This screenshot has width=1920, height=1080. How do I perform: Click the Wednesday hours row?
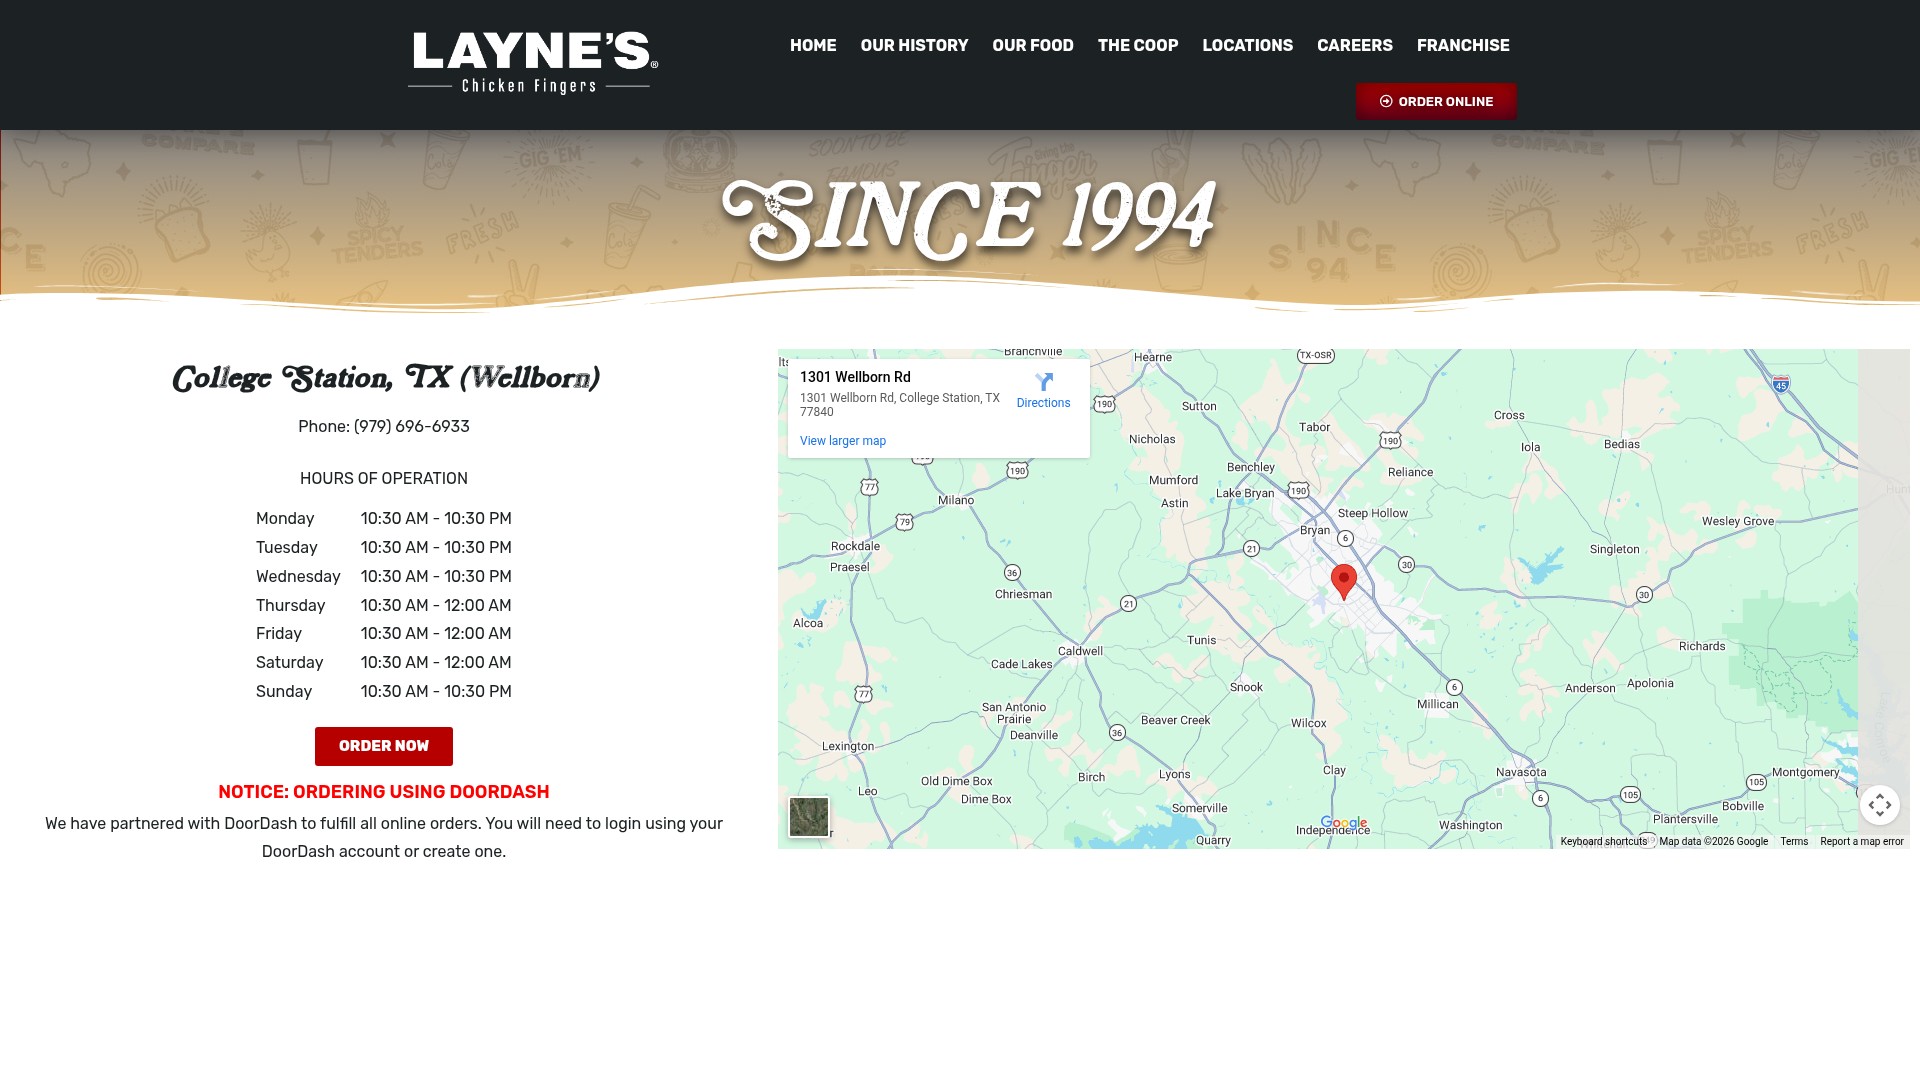pos(384,576)
